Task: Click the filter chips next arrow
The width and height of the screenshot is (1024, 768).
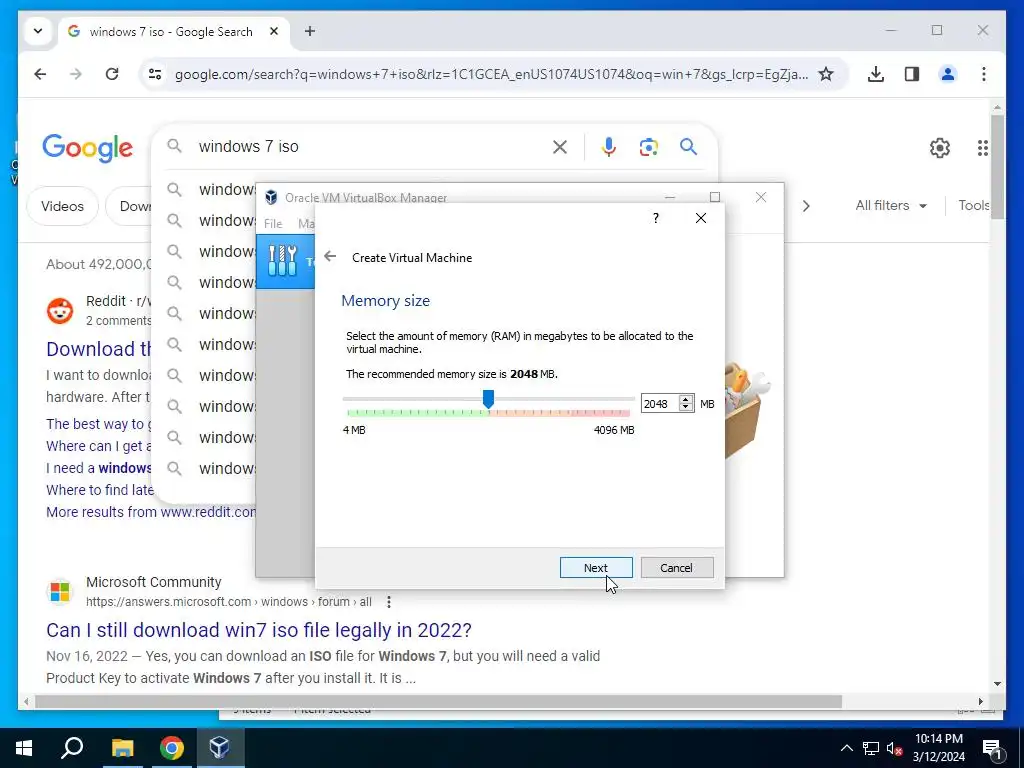Action: tap(807, 206)
